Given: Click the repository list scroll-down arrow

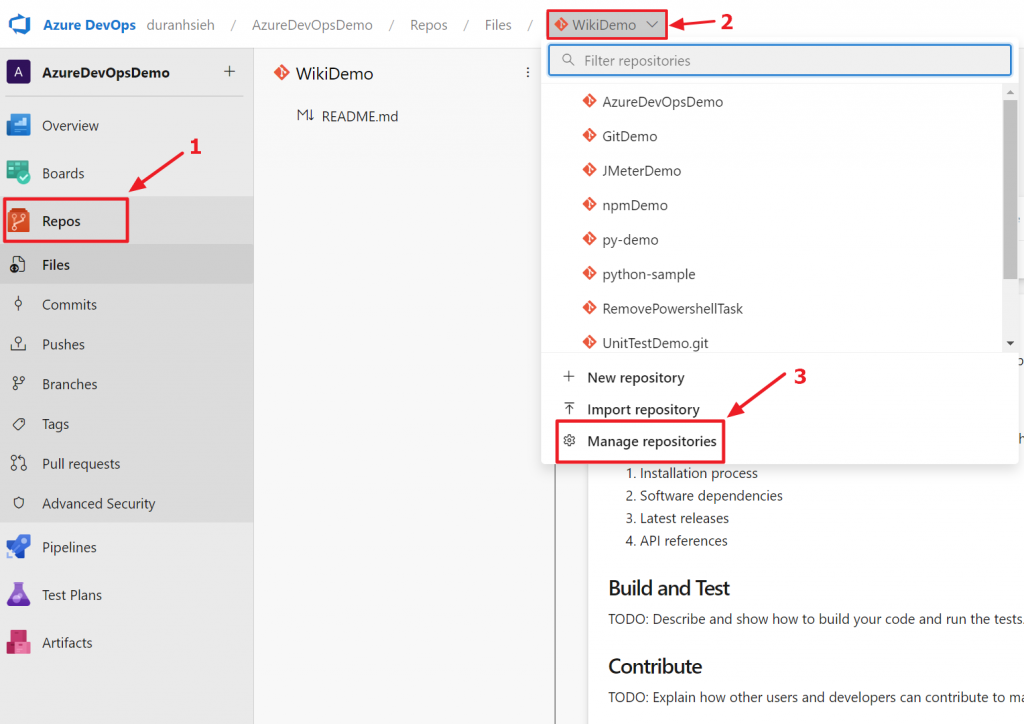Looking at the screenshot, I should [1010, 343].
